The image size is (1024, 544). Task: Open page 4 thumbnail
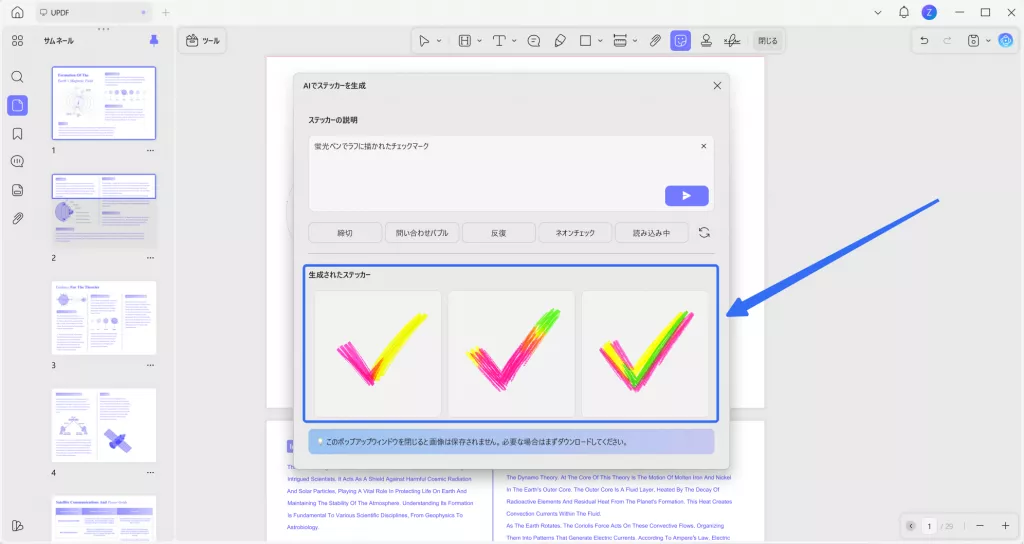[x=104, y=425]
